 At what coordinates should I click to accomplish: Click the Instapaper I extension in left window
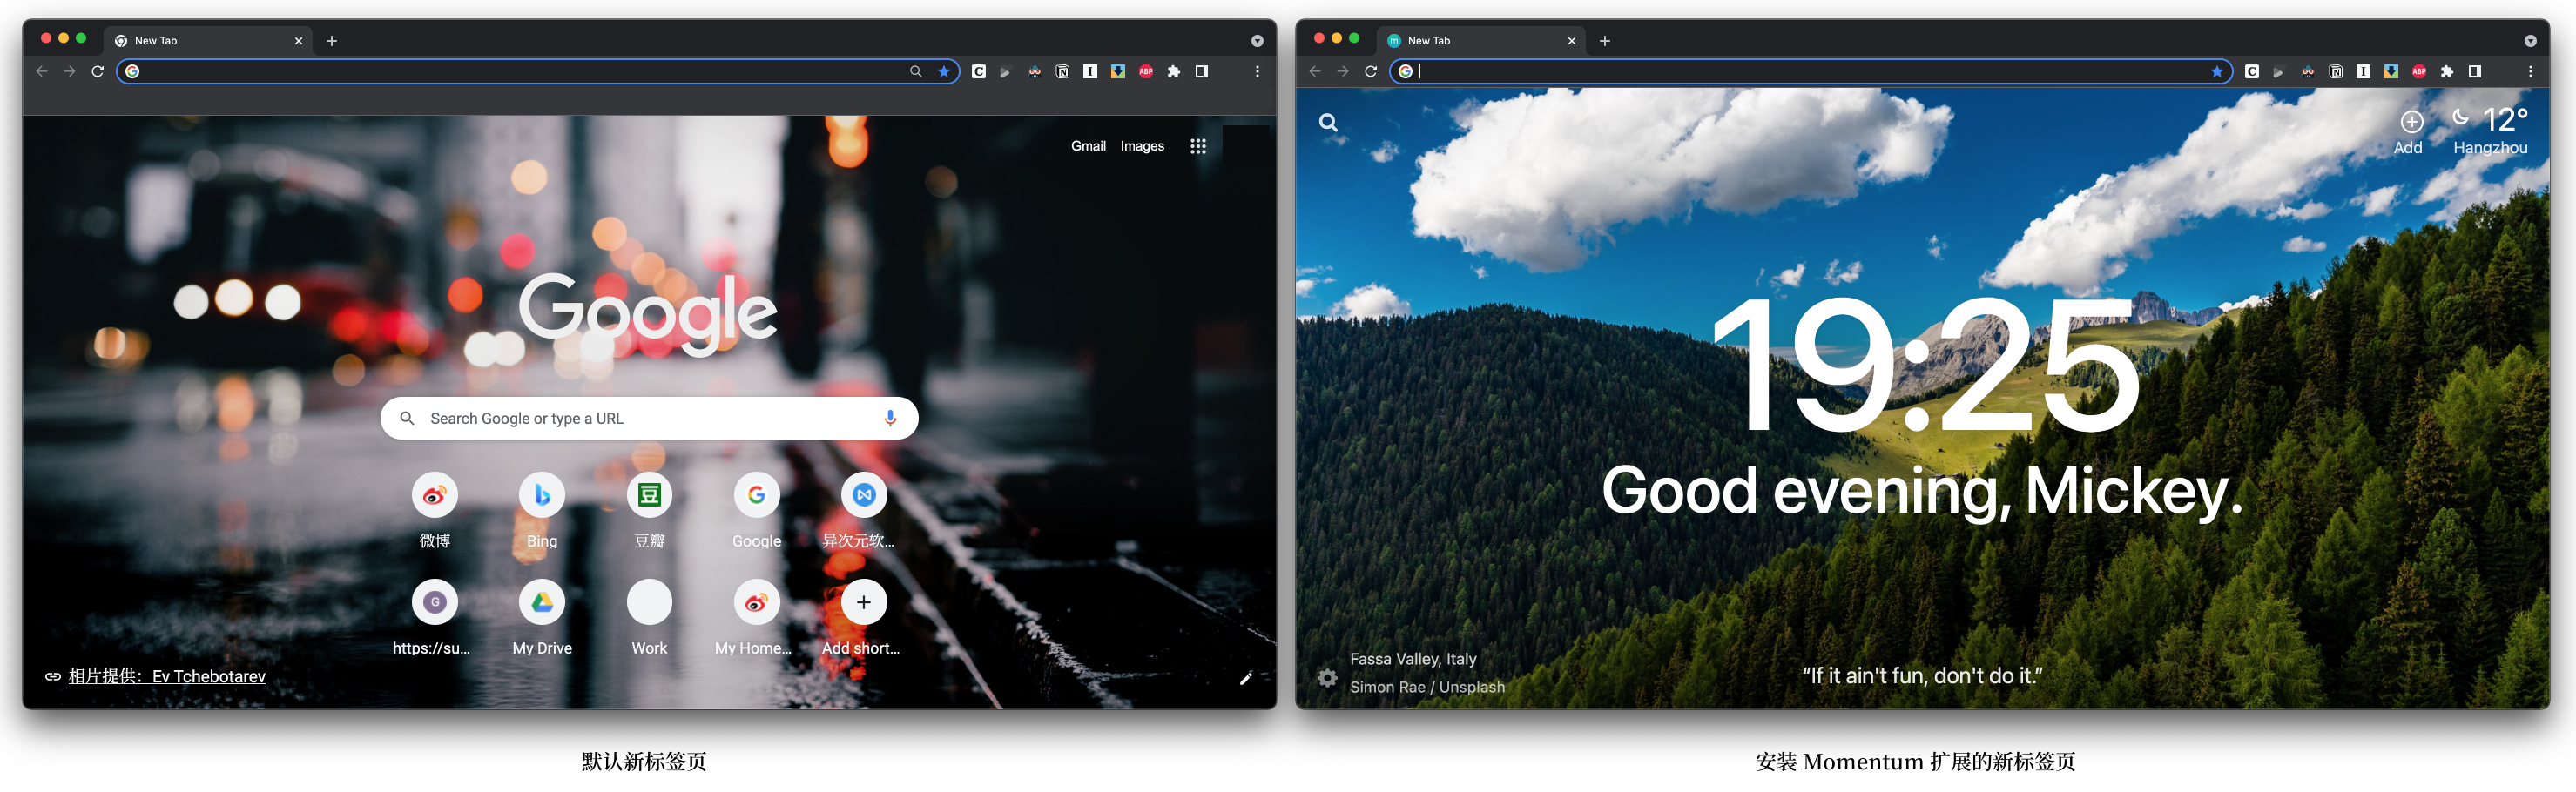coord(1090,71)
